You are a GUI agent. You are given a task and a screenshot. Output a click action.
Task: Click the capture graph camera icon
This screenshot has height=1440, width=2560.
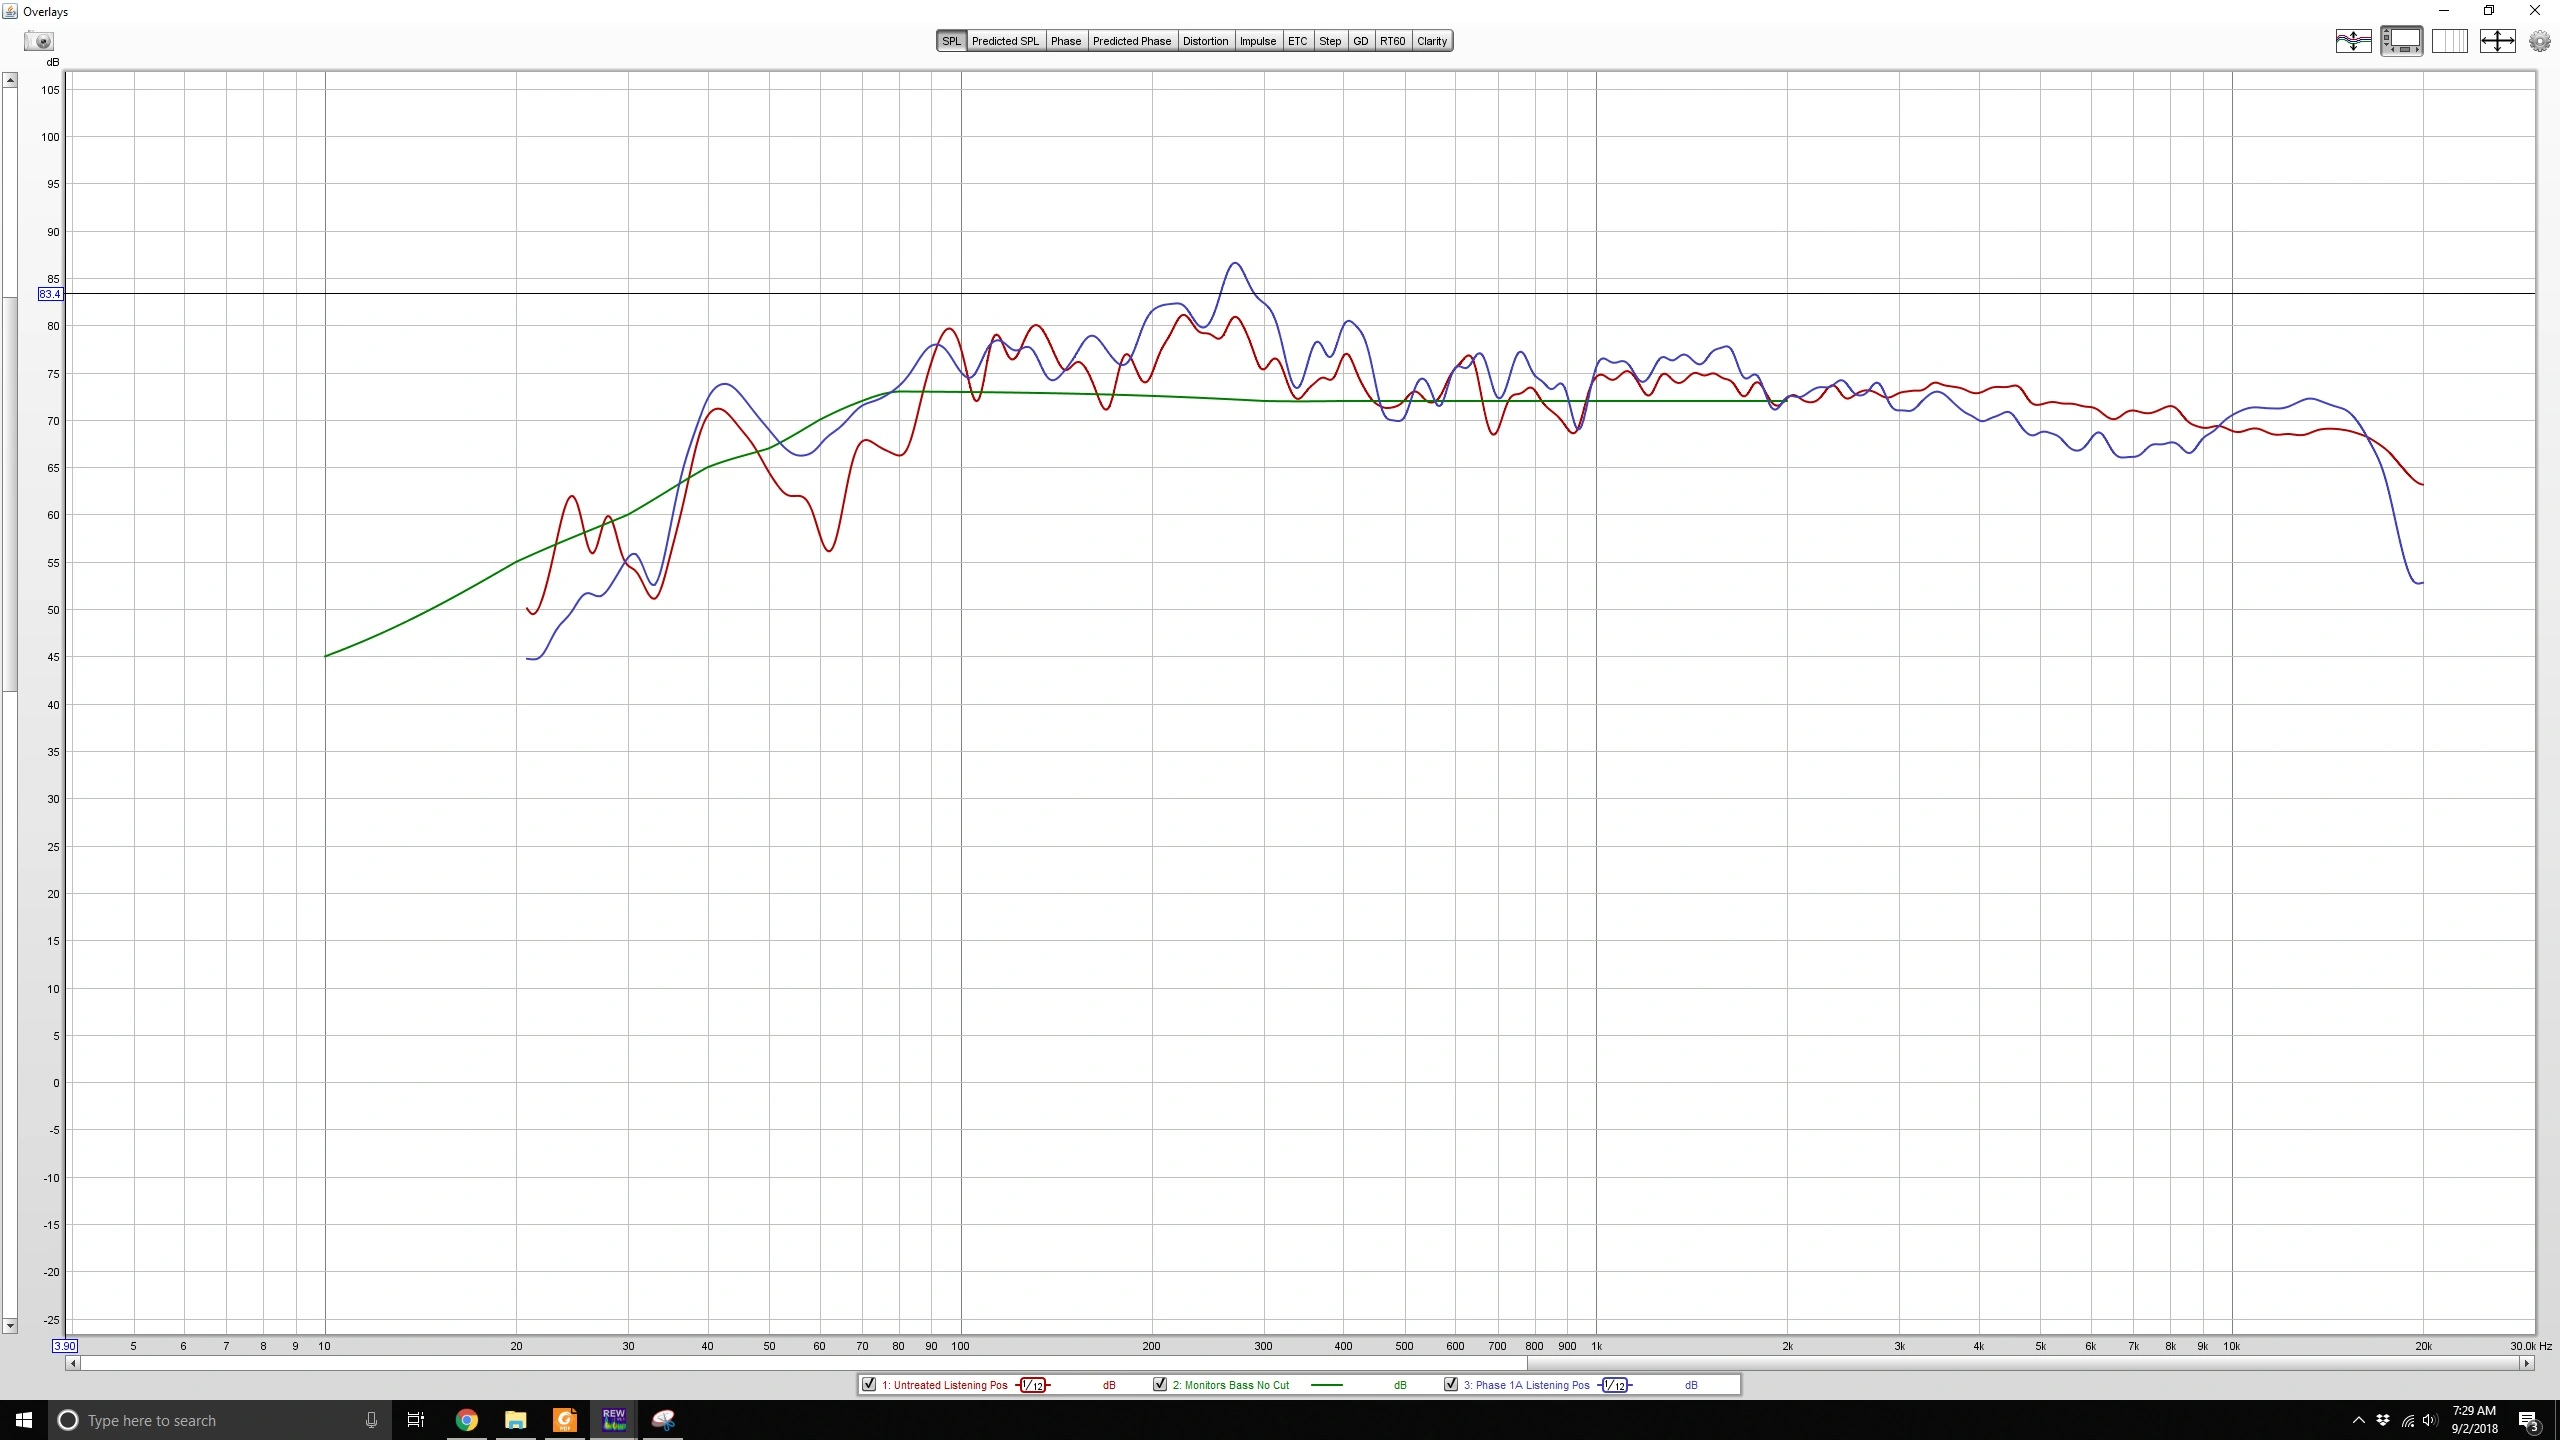39,41
